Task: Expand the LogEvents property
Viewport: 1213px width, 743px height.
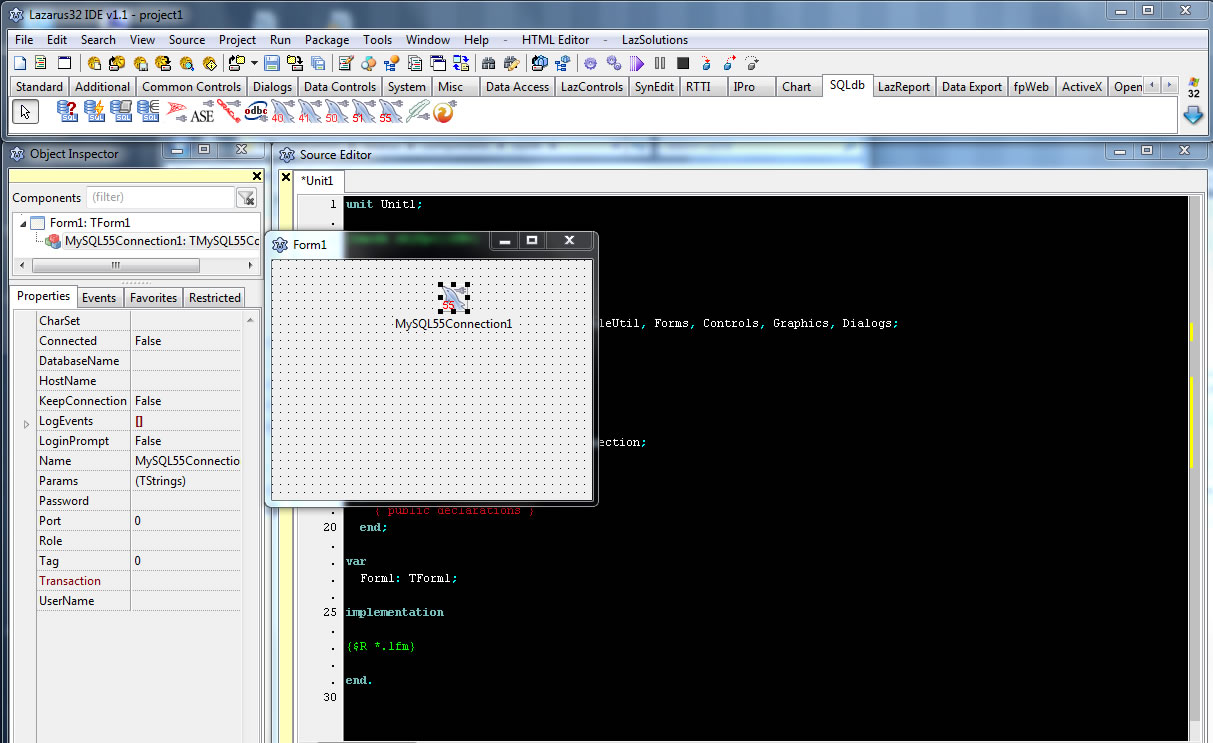Action: (26, 424)
